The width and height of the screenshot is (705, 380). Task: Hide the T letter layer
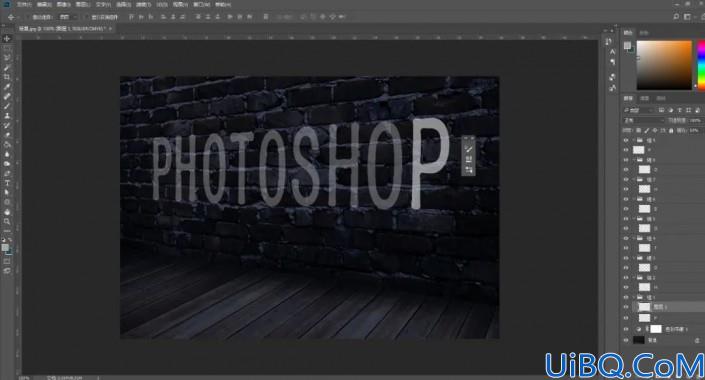[x=626, y=248]
